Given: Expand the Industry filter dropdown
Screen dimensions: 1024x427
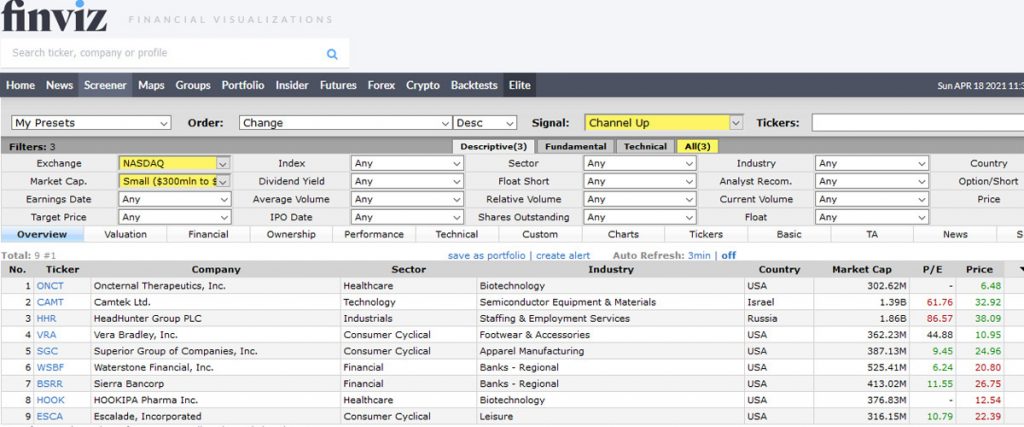Looking at the screenshot, I should point(872,163).
